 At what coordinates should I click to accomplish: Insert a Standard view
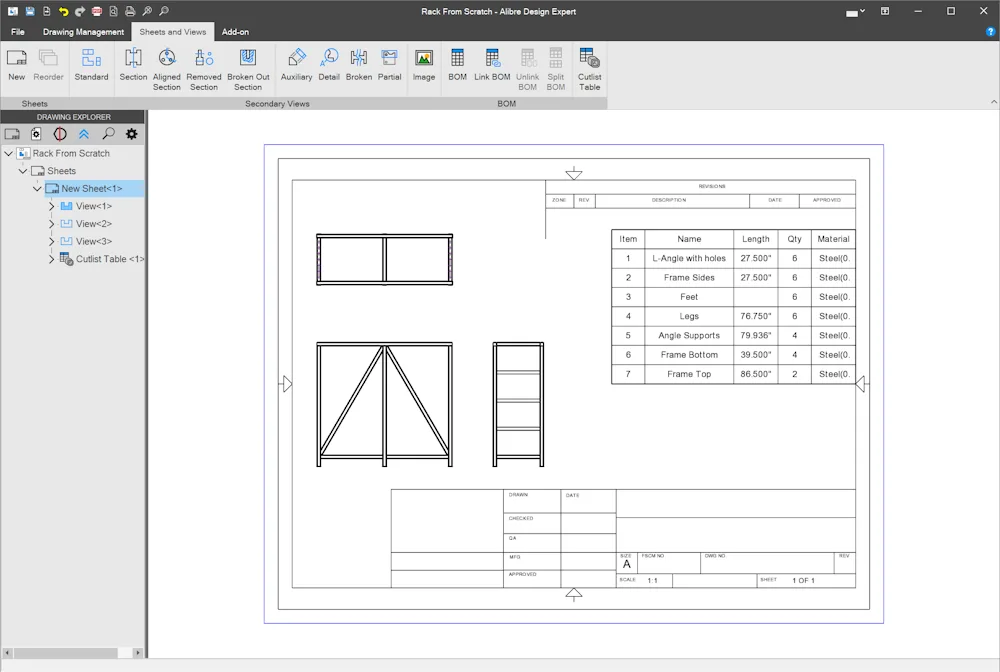(x=91, y=65)
